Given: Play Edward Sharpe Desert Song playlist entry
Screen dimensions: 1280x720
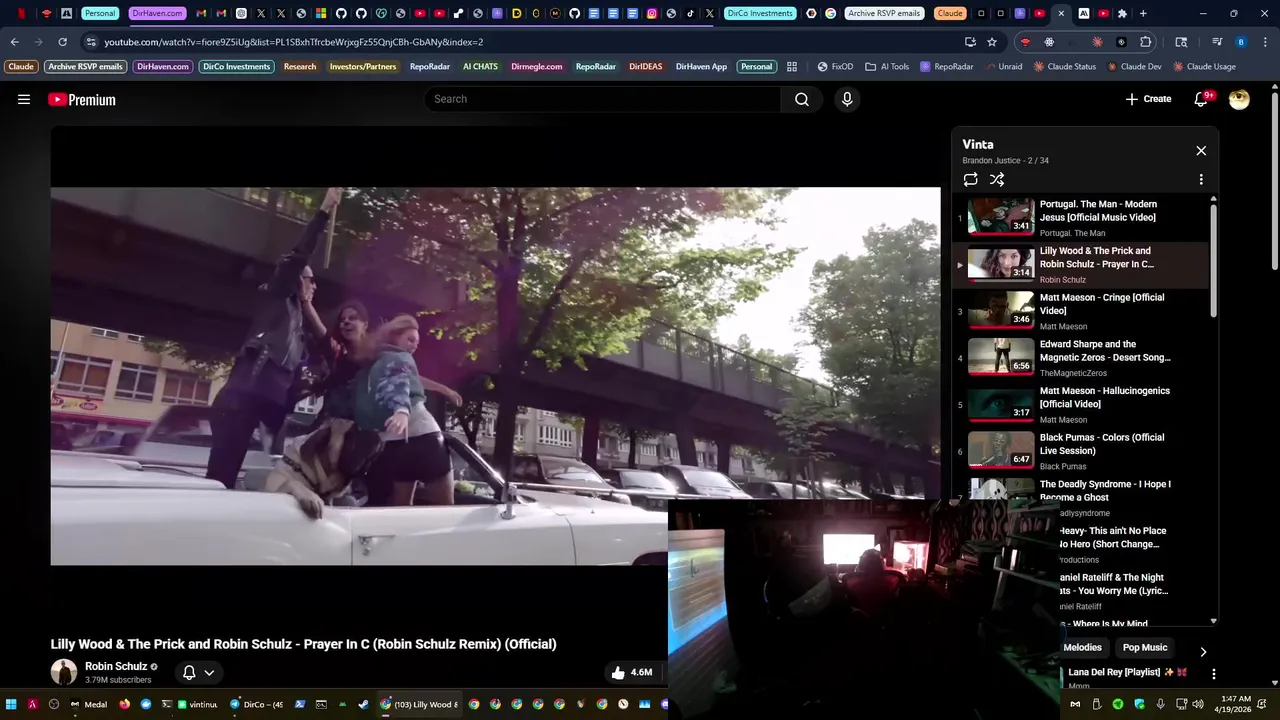Looking at the screenshot, I should pyautogui.click(x=1080, y=357).
